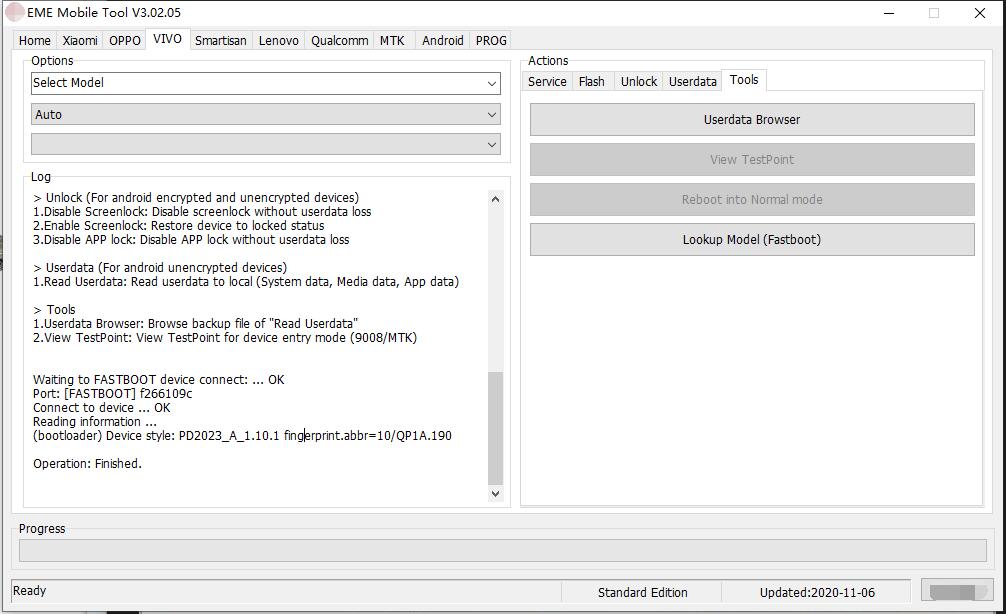Click 'Operation: Finished.' log line
Screen dimensions: 1006x614
point(87,464)
